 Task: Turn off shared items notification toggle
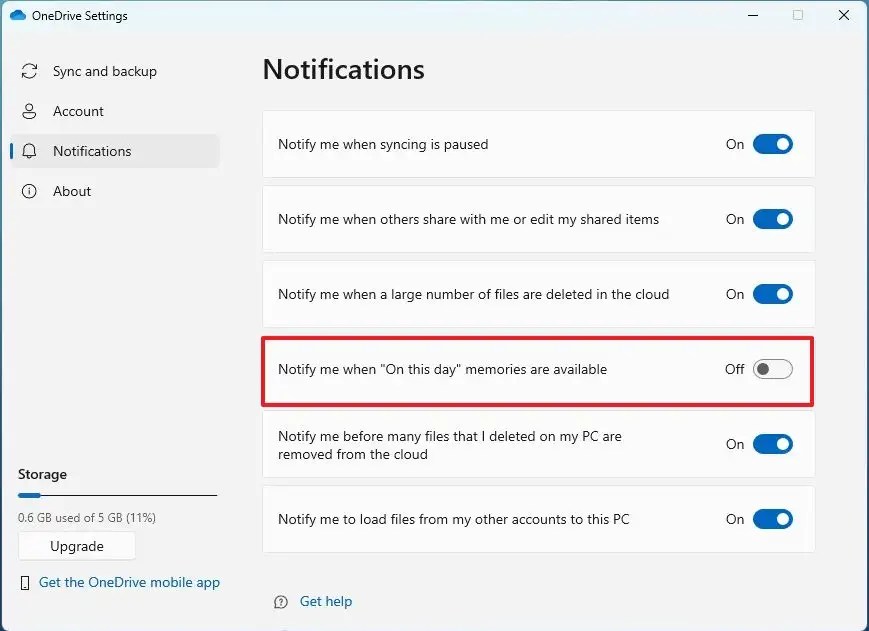[x=772, y=219]
